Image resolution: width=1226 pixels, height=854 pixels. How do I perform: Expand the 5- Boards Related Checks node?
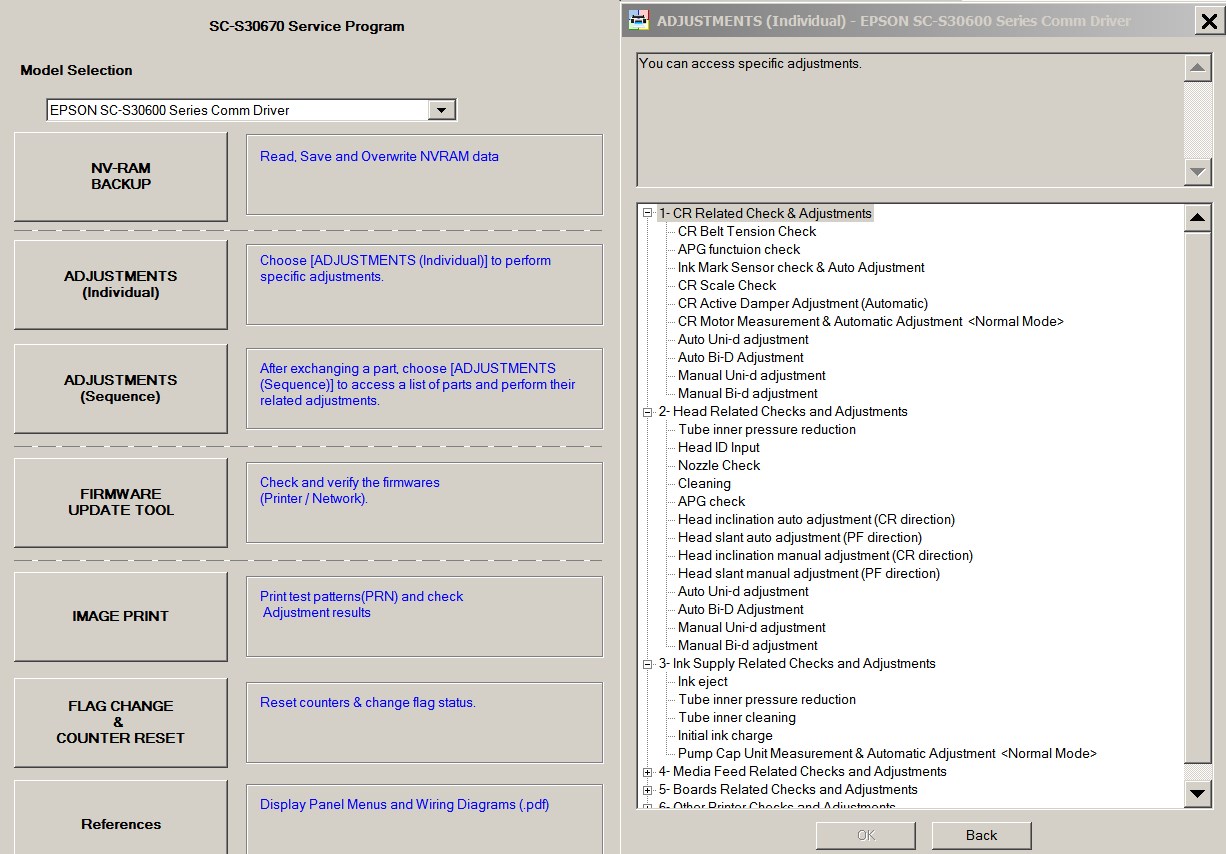pyautogui.click(x=648, y=790)
